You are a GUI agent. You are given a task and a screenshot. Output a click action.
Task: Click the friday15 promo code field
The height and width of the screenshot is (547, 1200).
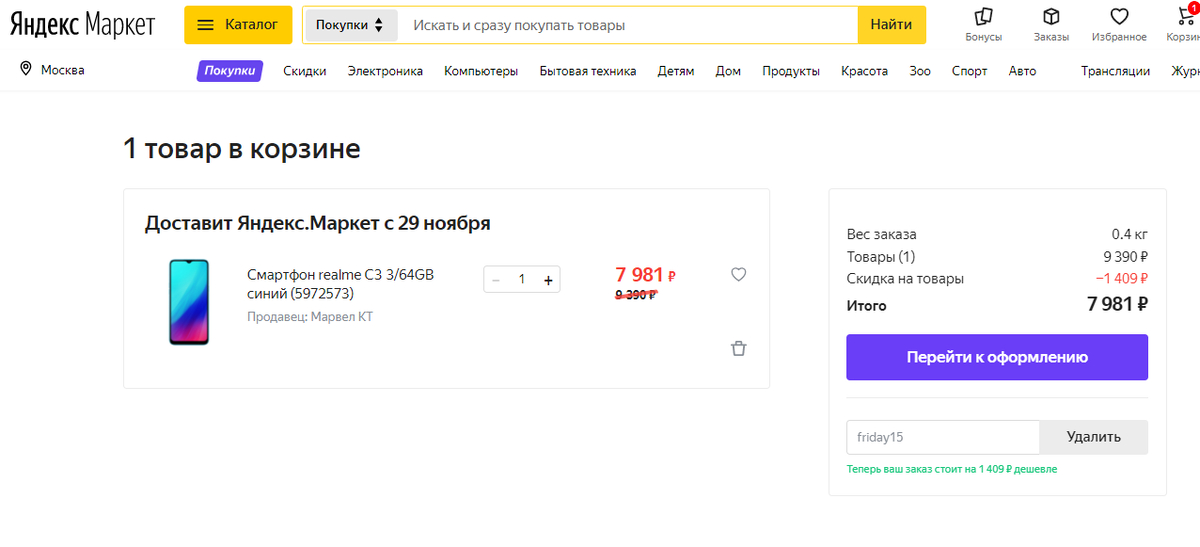click(x=943, y=437)
